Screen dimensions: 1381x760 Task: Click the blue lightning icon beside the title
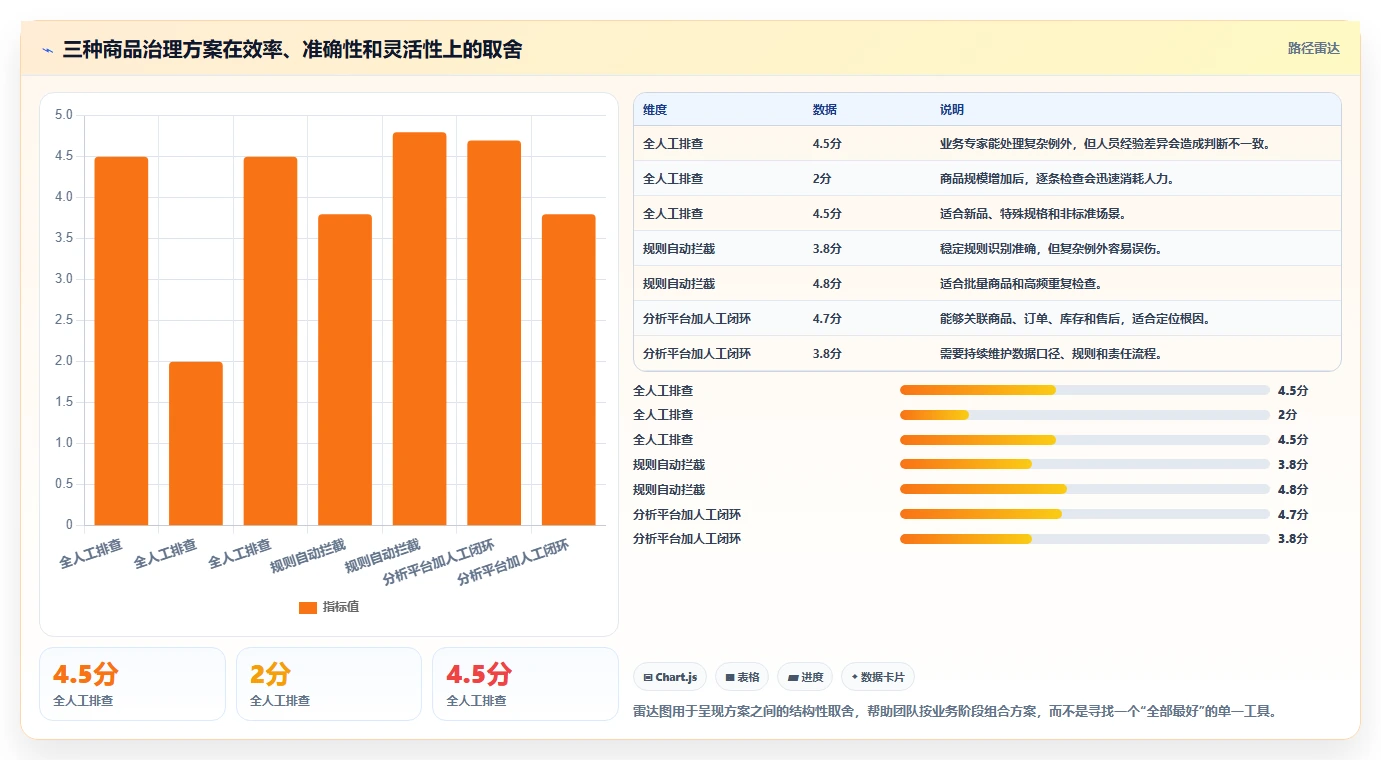[48, 50]
